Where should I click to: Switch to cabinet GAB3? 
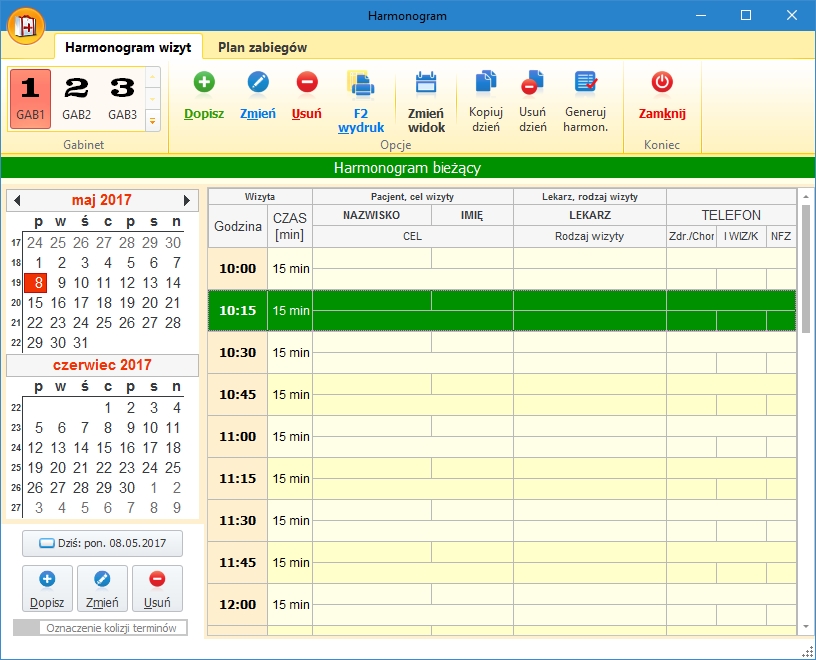pos(122,98)
